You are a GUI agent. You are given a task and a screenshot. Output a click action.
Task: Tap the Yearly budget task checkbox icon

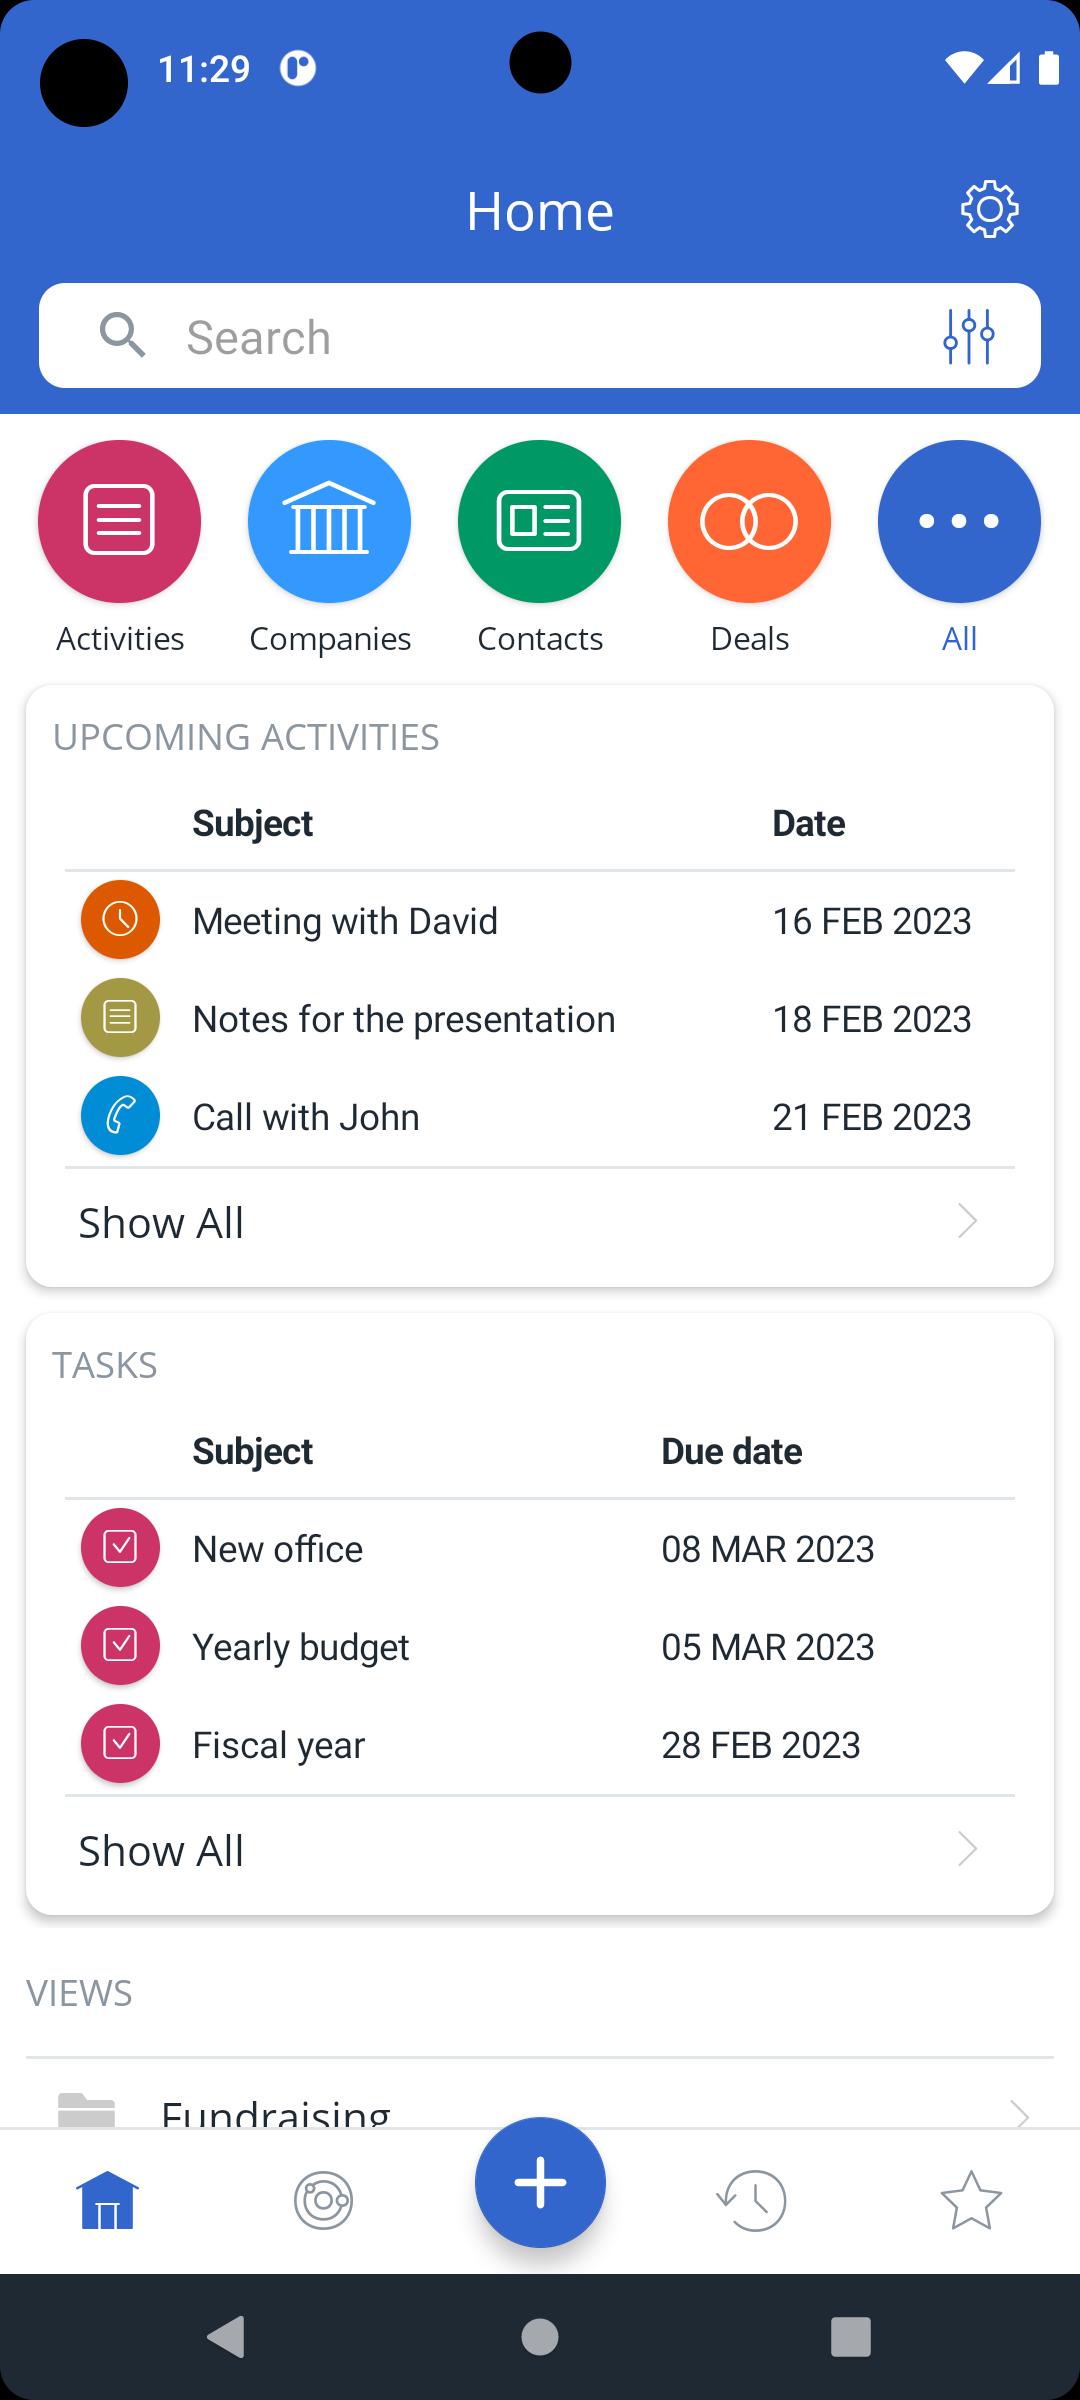pos(120,1646)
